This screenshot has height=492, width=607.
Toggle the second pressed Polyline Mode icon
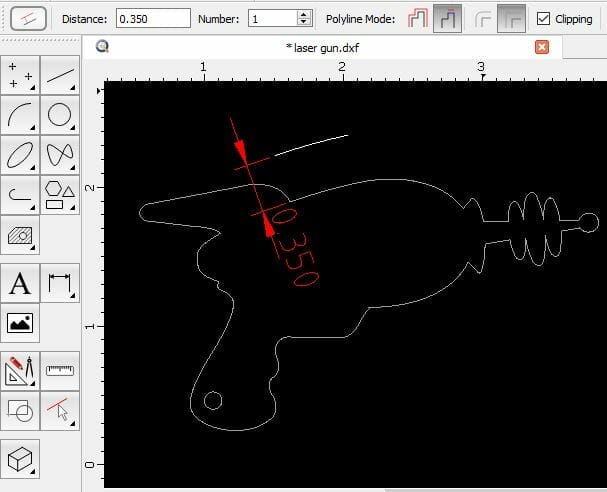(x=447, y=19)
